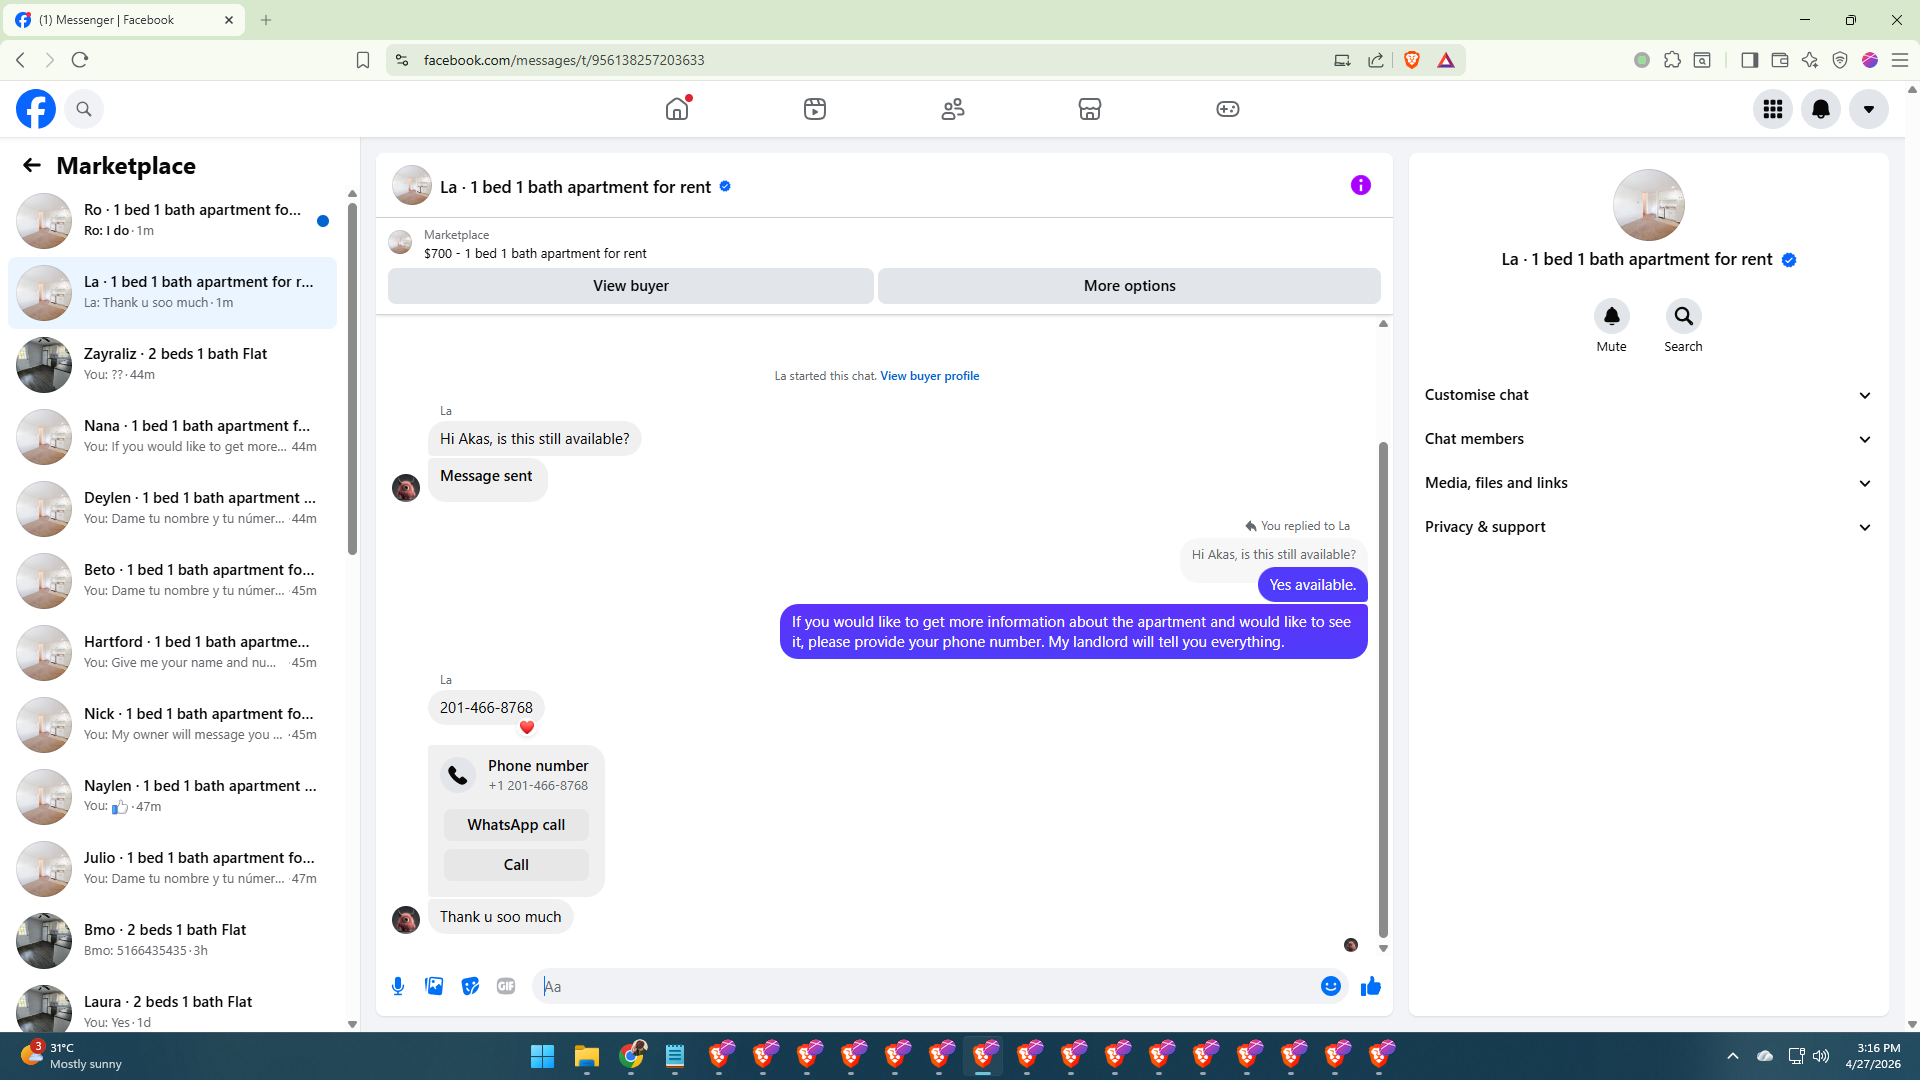Viewport: 1920px width, 1080px height.
Task: Open the Facebook menu grid icon
Action: tap(1773, 109)
